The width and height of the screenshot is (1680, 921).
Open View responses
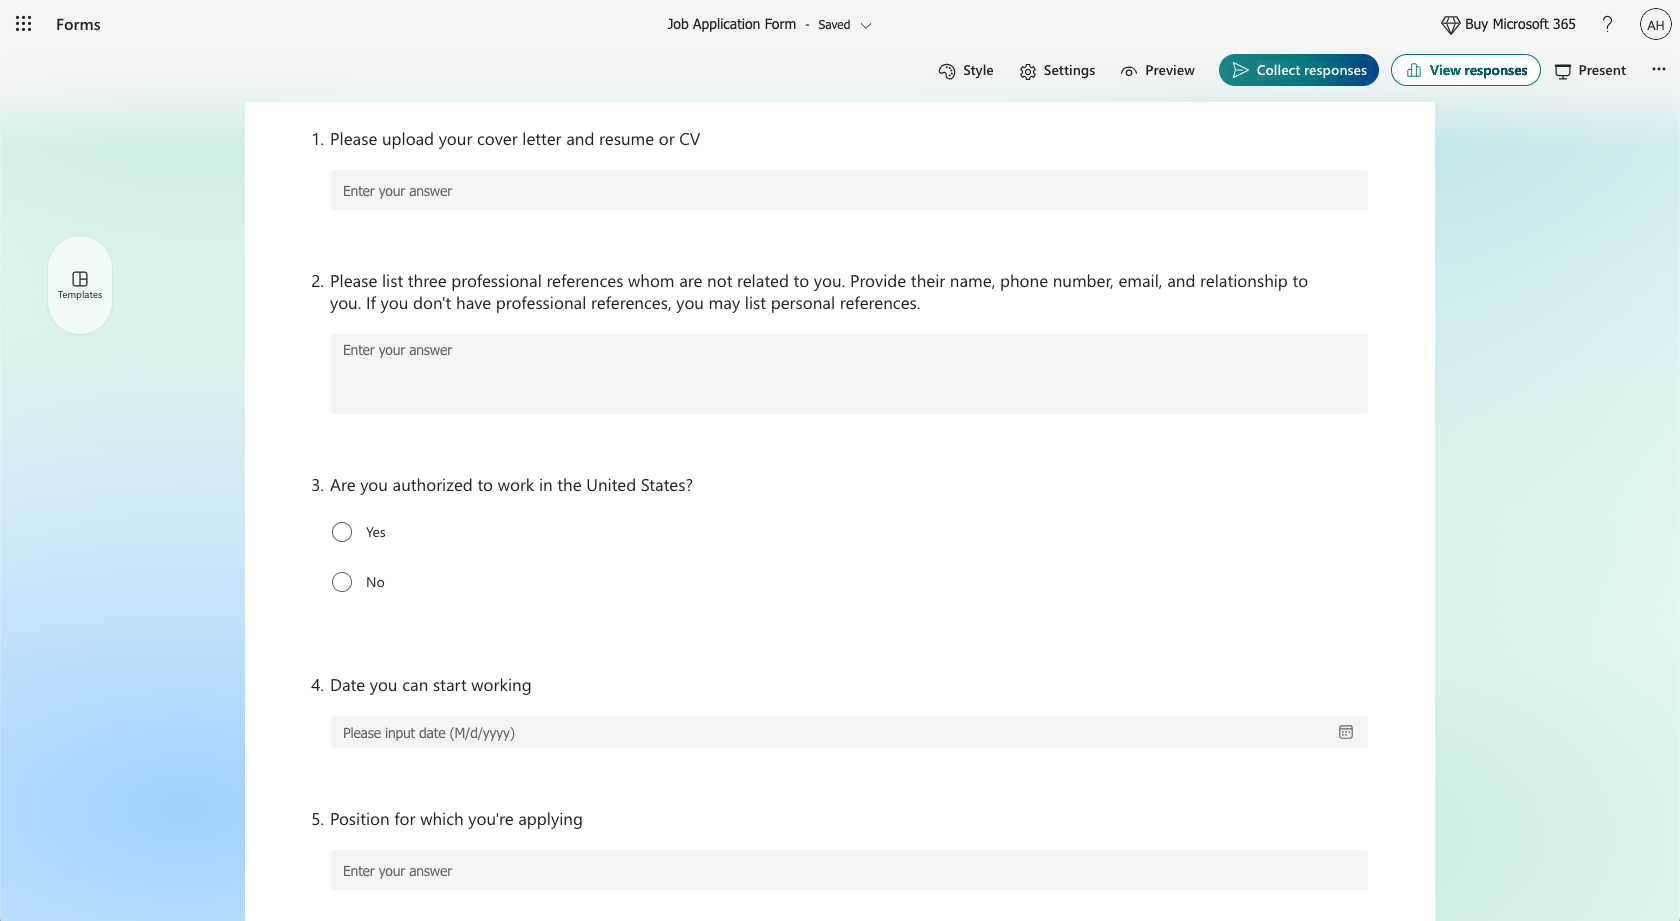click(1465, 70)
